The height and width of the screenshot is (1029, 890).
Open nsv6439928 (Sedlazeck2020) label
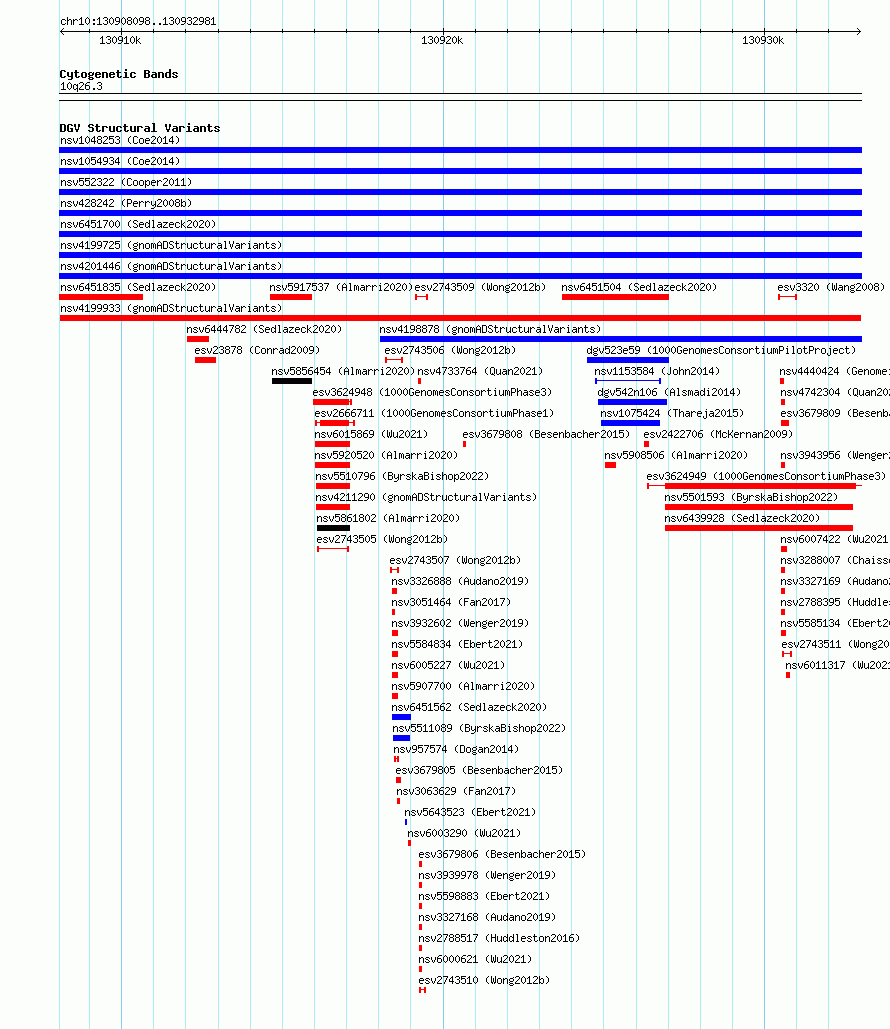pos(742,518)
